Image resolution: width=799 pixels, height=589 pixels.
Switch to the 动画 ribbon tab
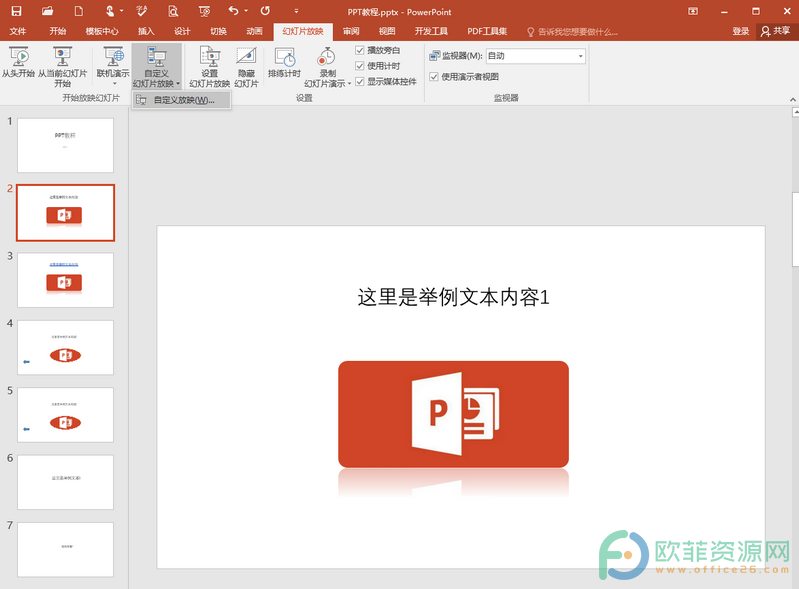click(254, 32)
